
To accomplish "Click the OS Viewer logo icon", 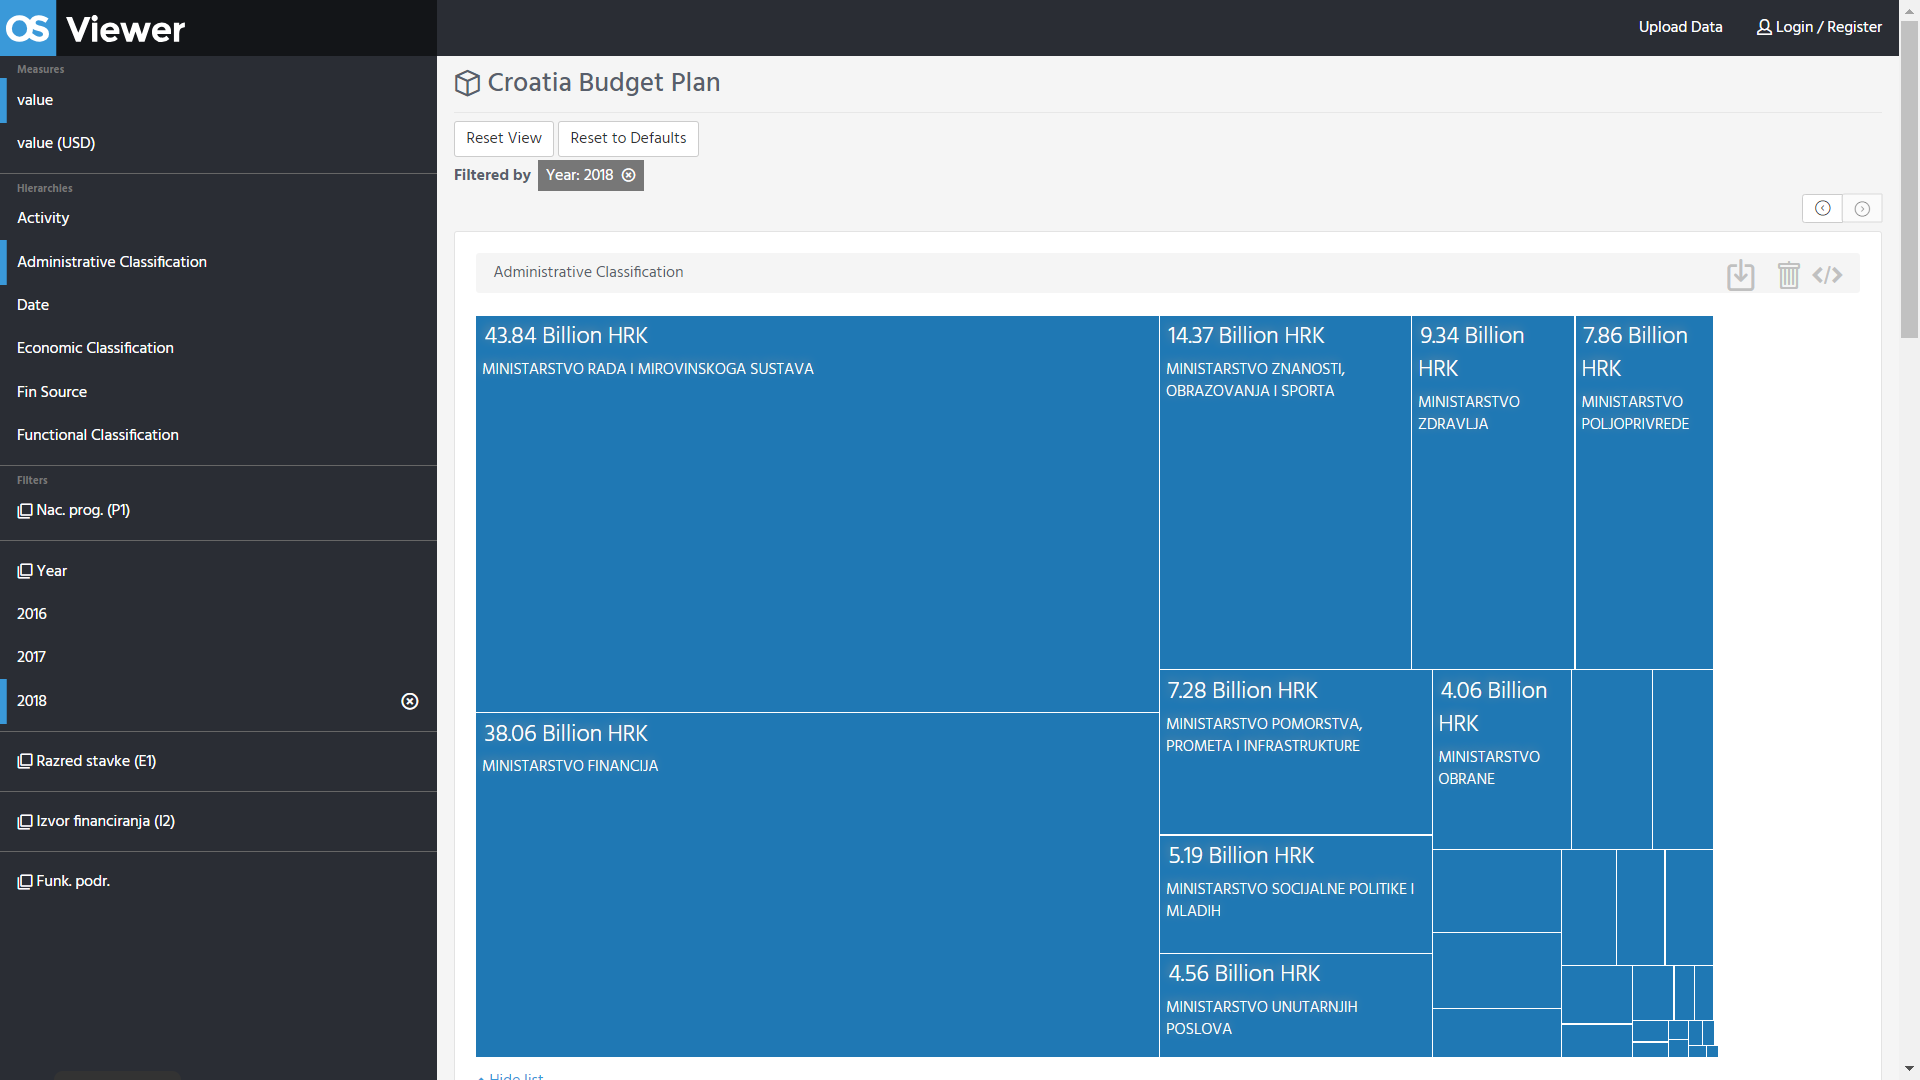I will click(27, 28).
